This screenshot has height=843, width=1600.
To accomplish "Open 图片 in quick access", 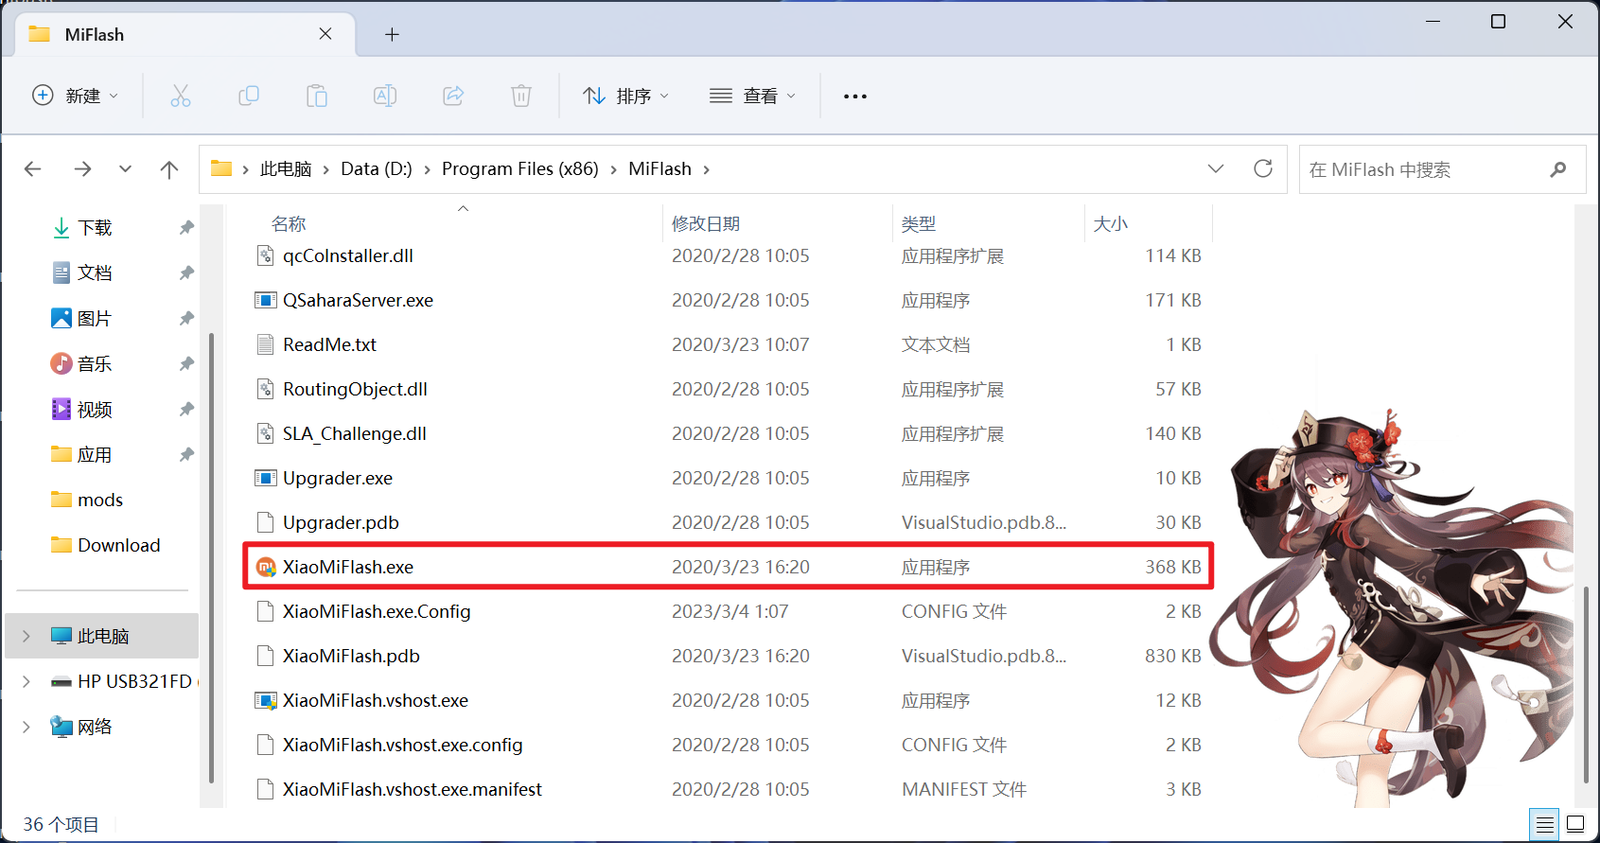I will point(95,319).
